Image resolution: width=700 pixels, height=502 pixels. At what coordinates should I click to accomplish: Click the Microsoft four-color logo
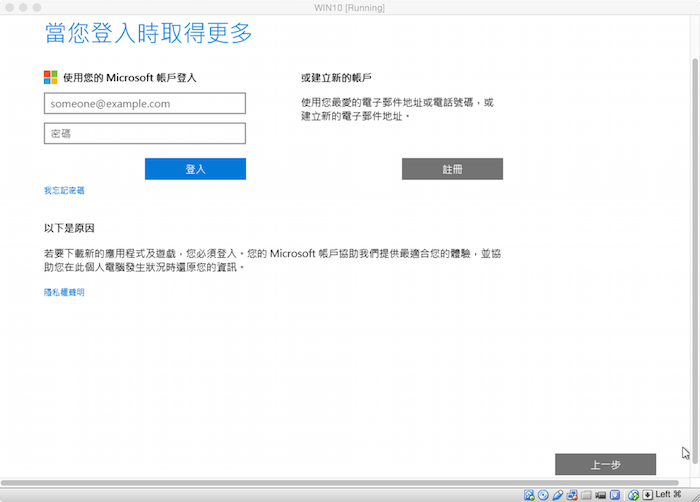coord(50,77)
